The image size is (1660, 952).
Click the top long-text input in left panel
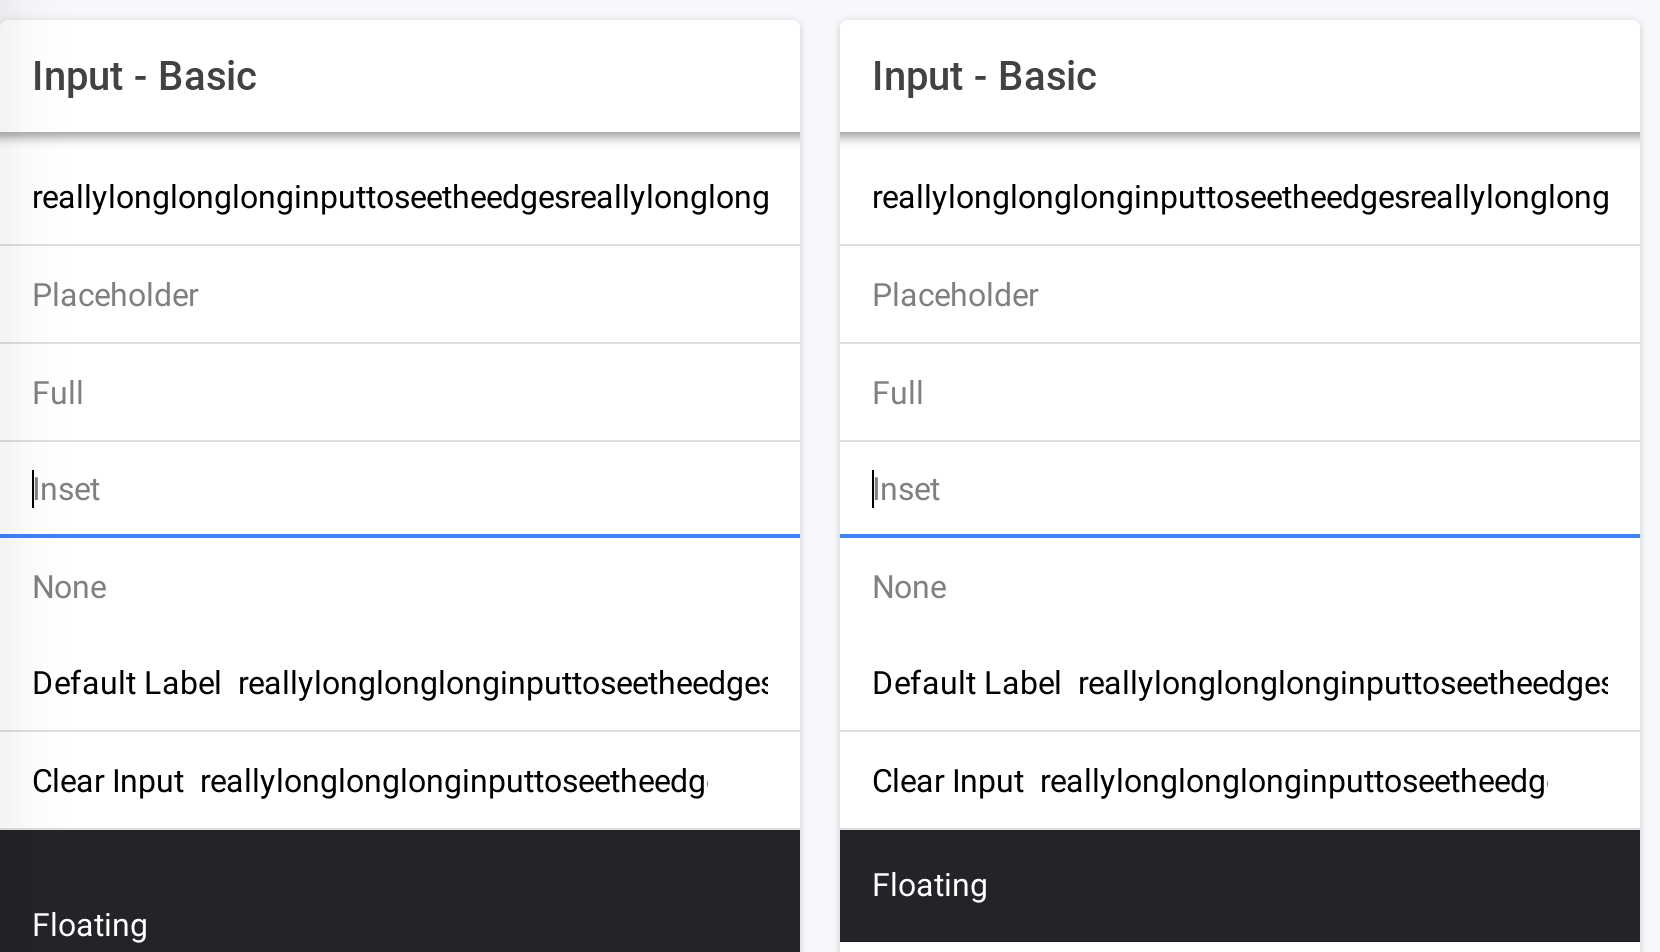pos(400,197)
